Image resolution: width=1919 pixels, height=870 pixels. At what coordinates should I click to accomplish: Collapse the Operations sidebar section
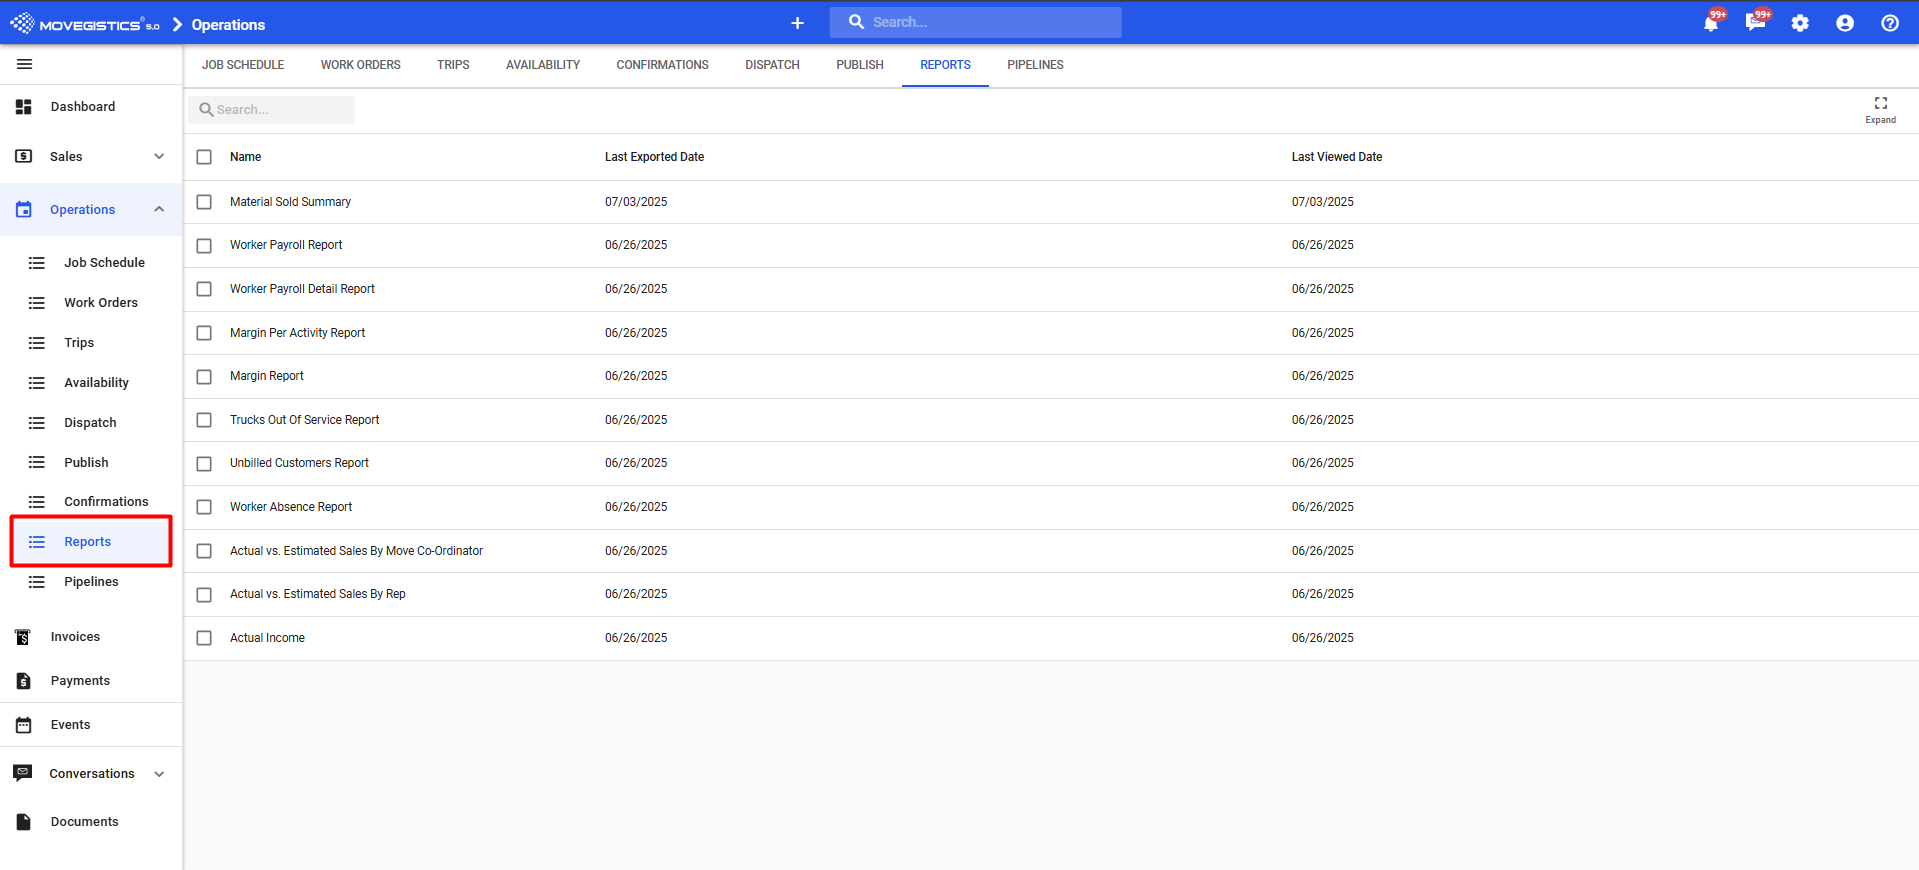[159, 210]
